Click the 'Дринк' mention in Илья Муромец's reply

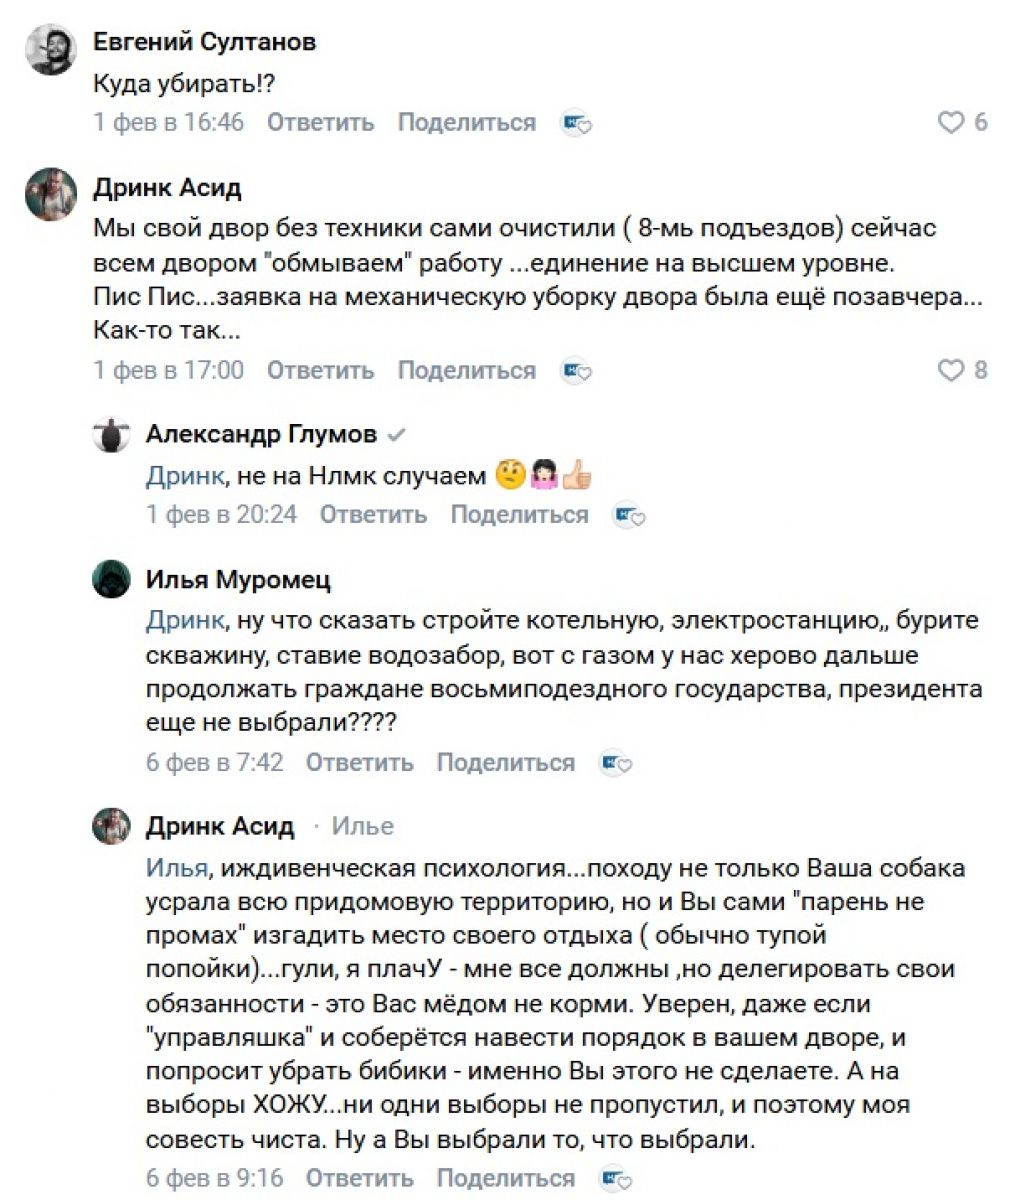click(x=184, y=620)
